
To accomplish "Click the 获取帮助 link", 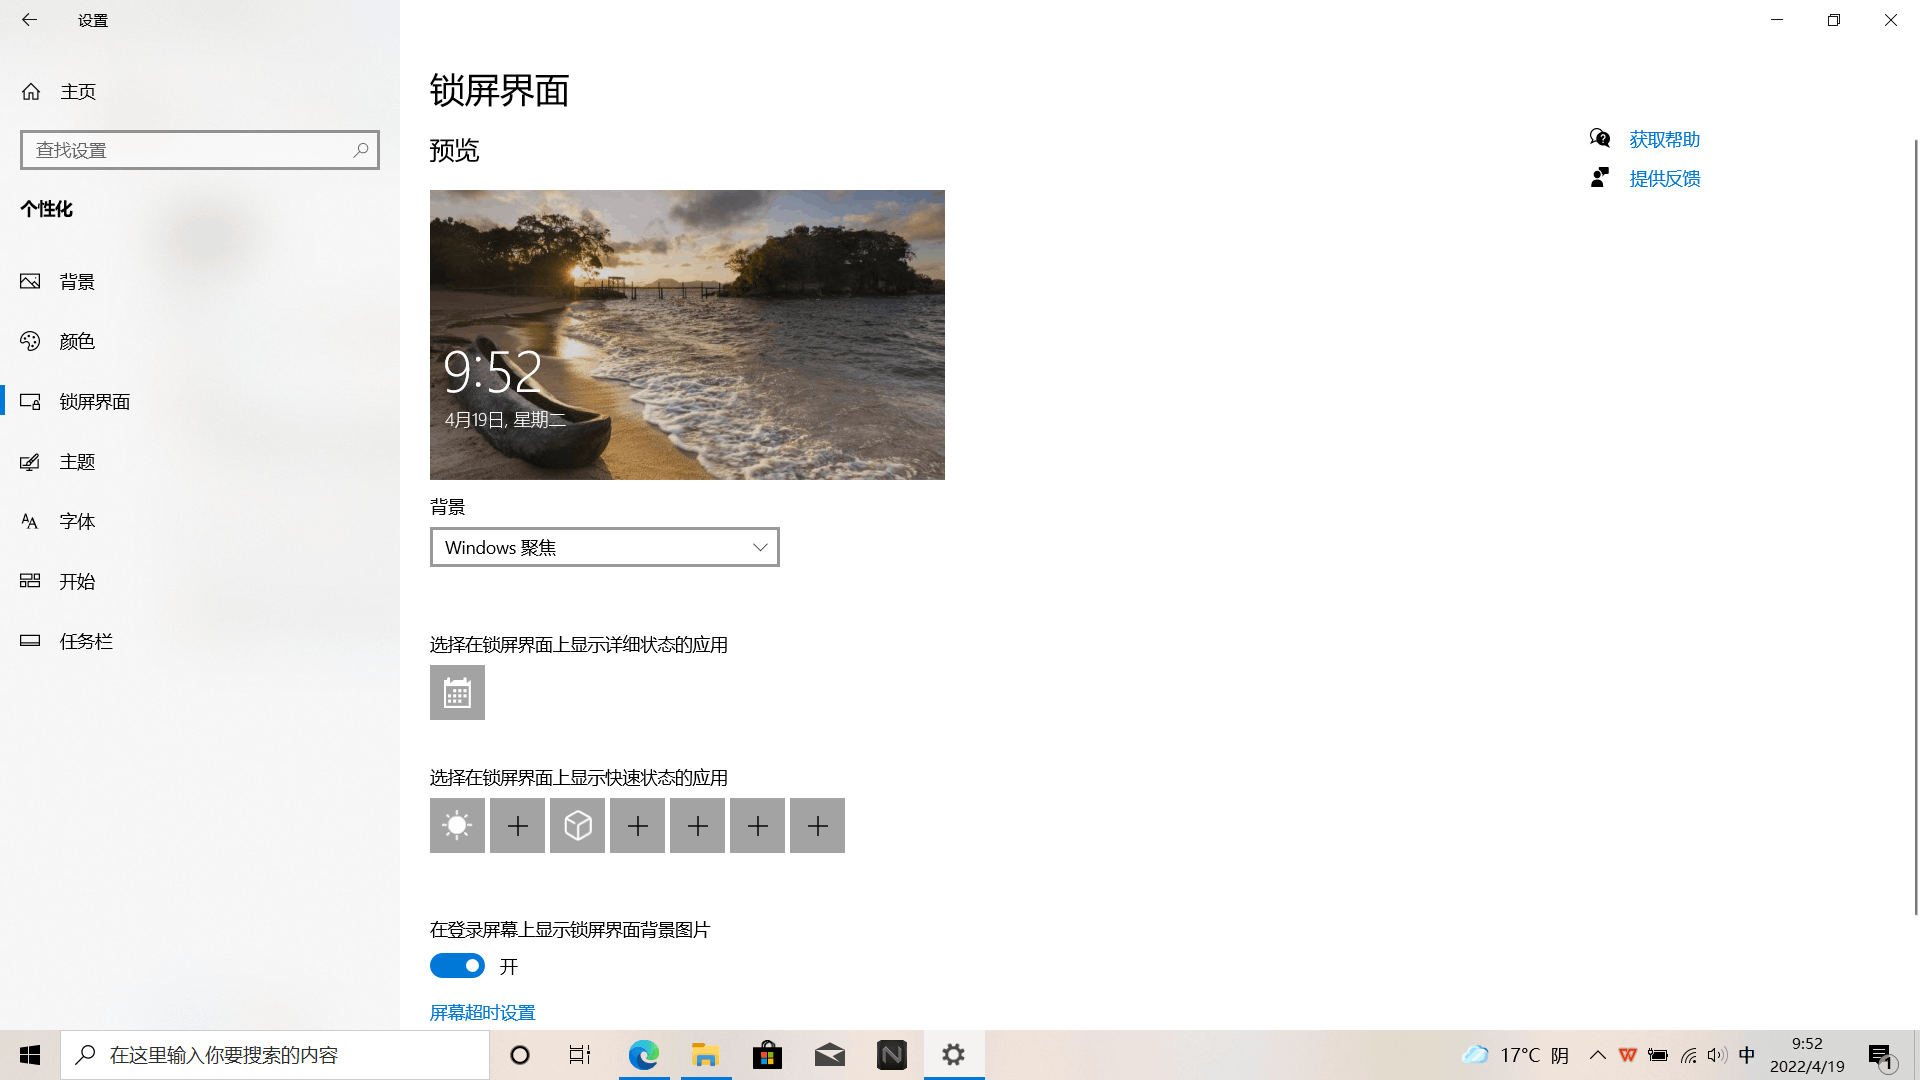I will [1664, 139].
